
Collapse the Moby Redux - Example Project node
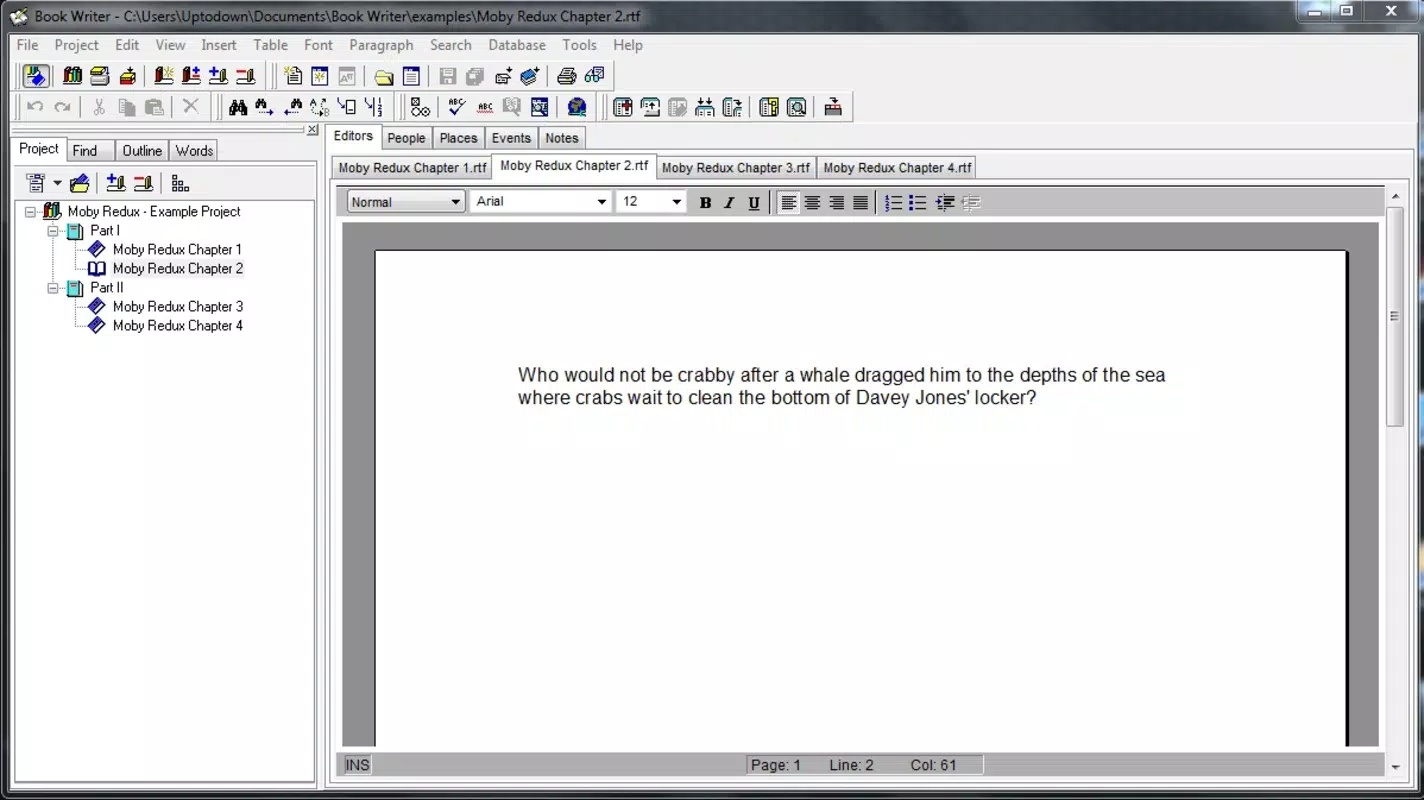click(x=31, y=212)
